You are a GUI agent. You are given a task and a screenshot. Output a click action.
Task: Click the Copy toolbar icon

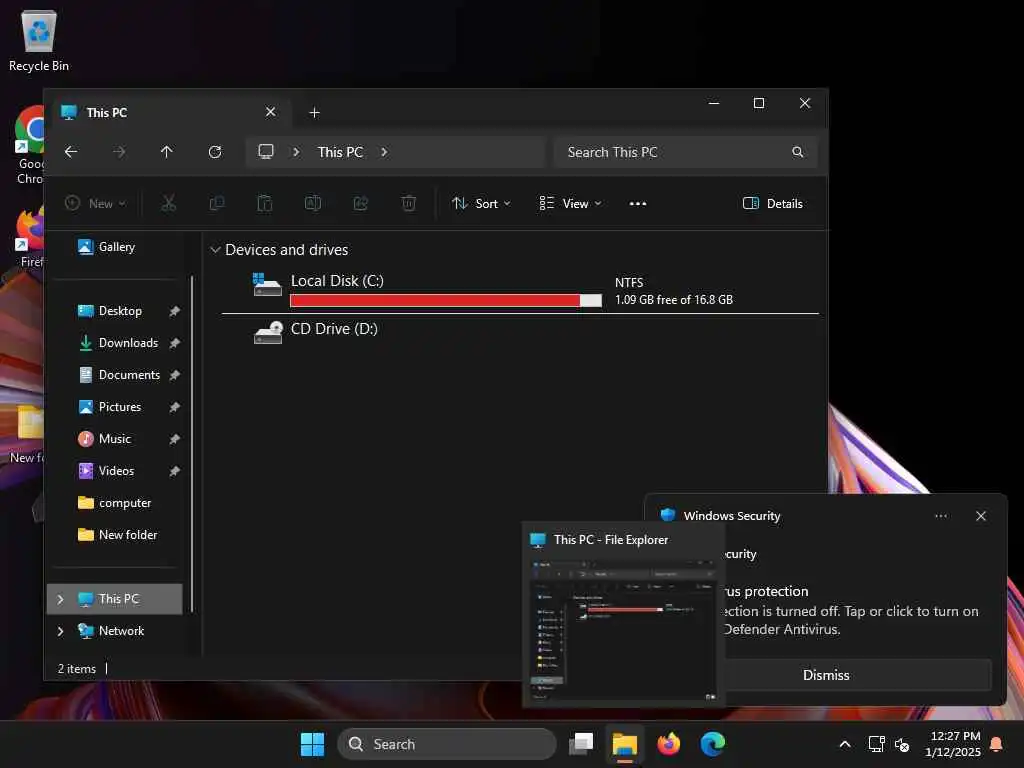coord(217,203)
